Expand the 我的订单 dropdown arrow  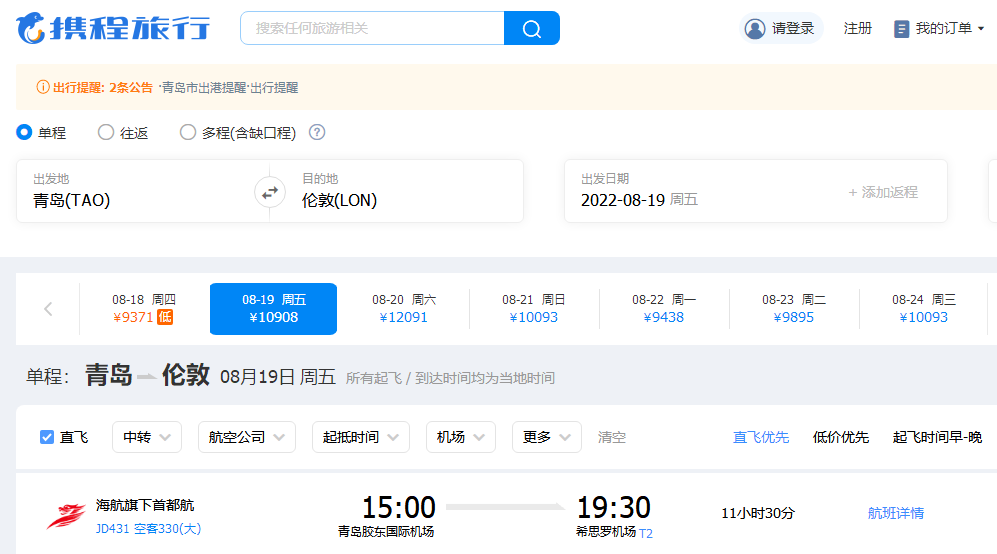click(980, 29)
